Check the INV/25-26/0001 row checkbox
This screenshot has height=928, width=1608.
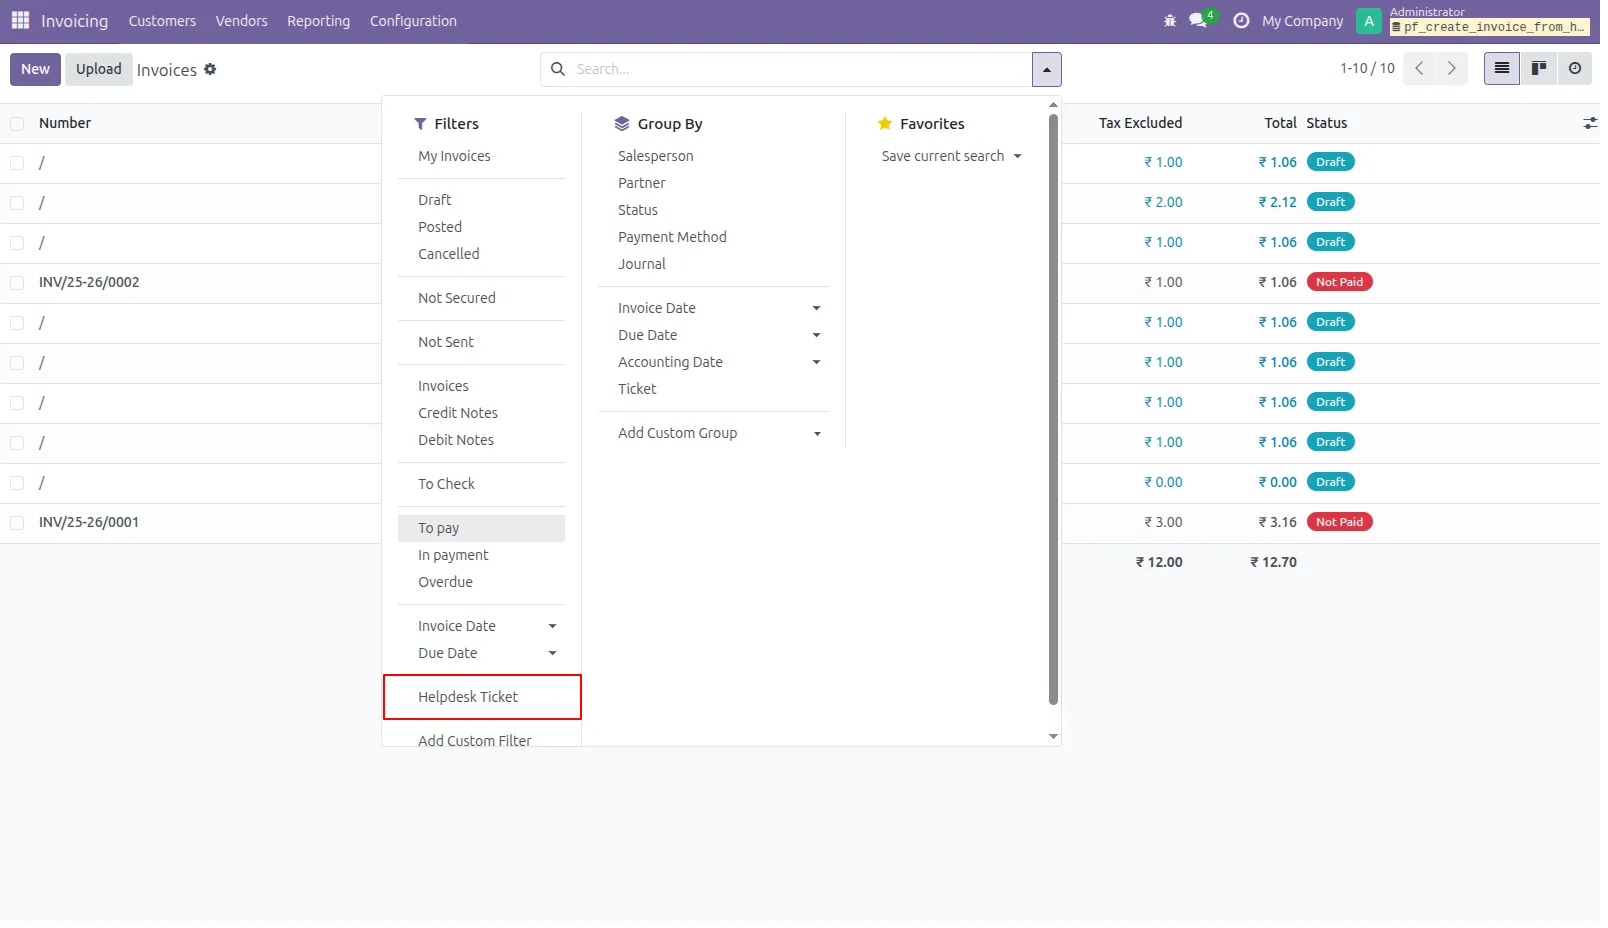[x=17, y=523]
